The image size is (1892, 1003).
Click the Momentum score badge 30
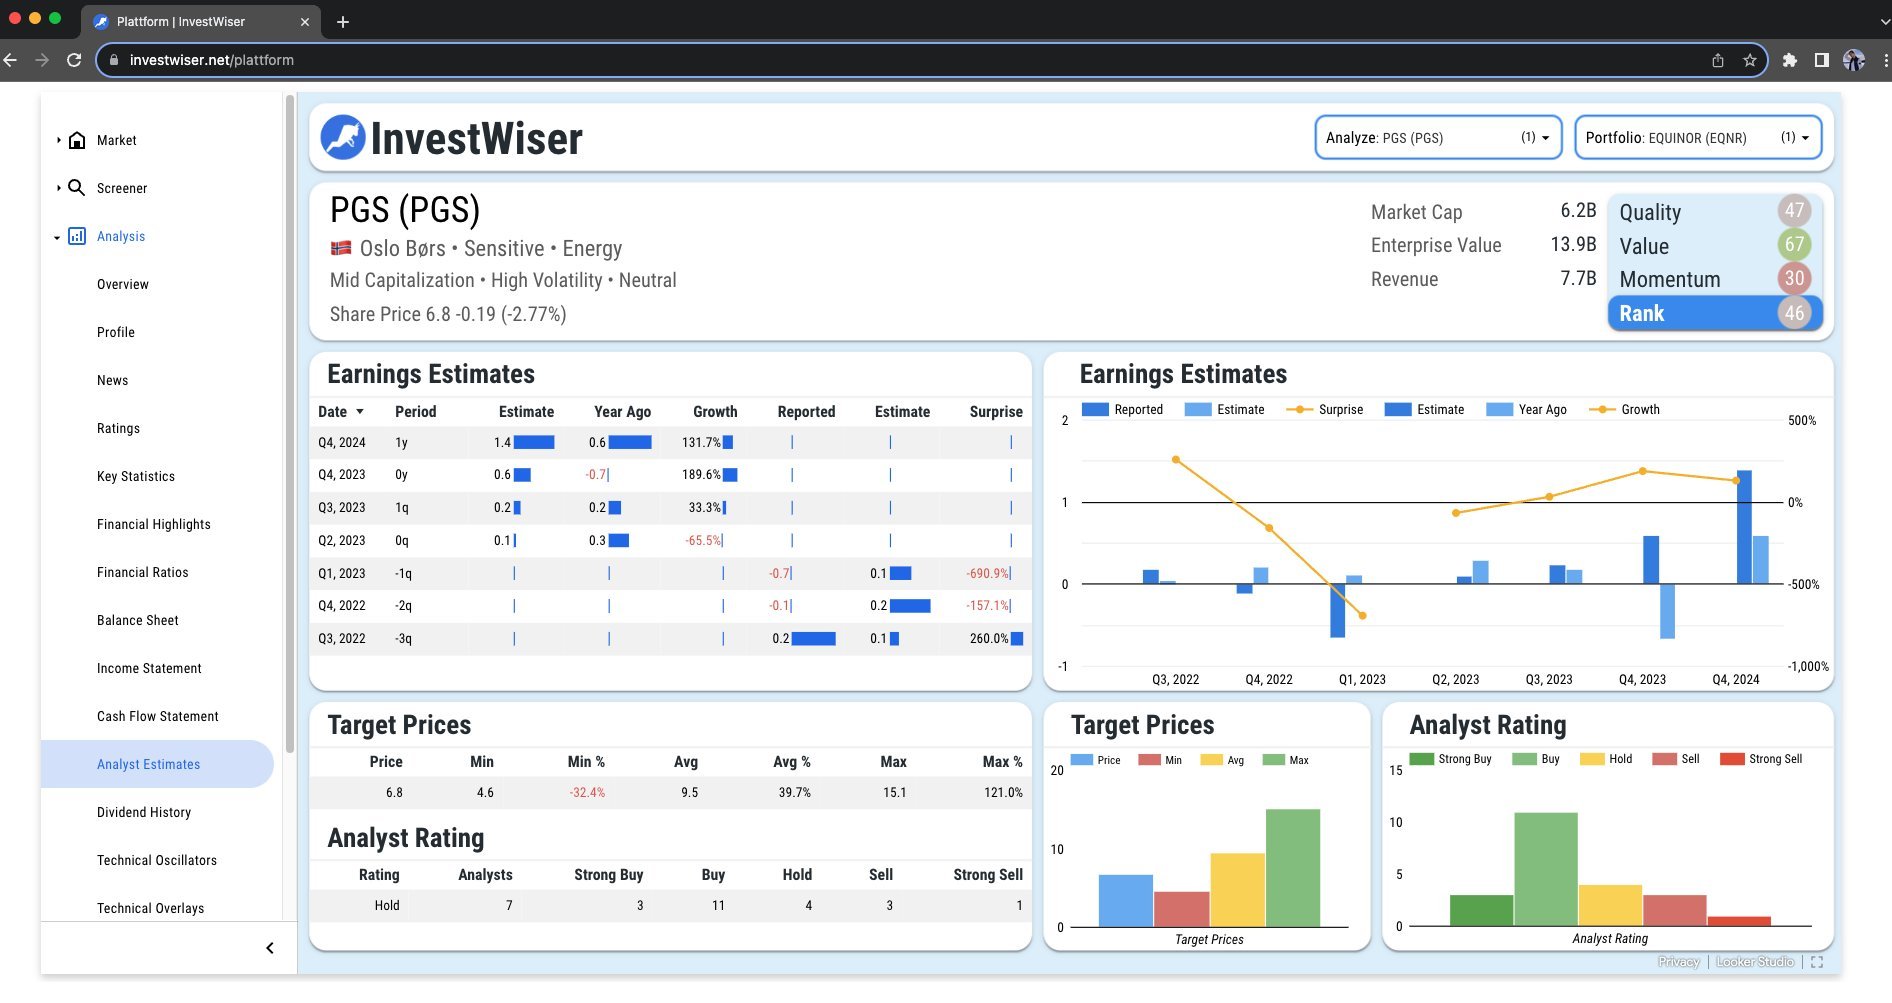[x=1794, y=279]
